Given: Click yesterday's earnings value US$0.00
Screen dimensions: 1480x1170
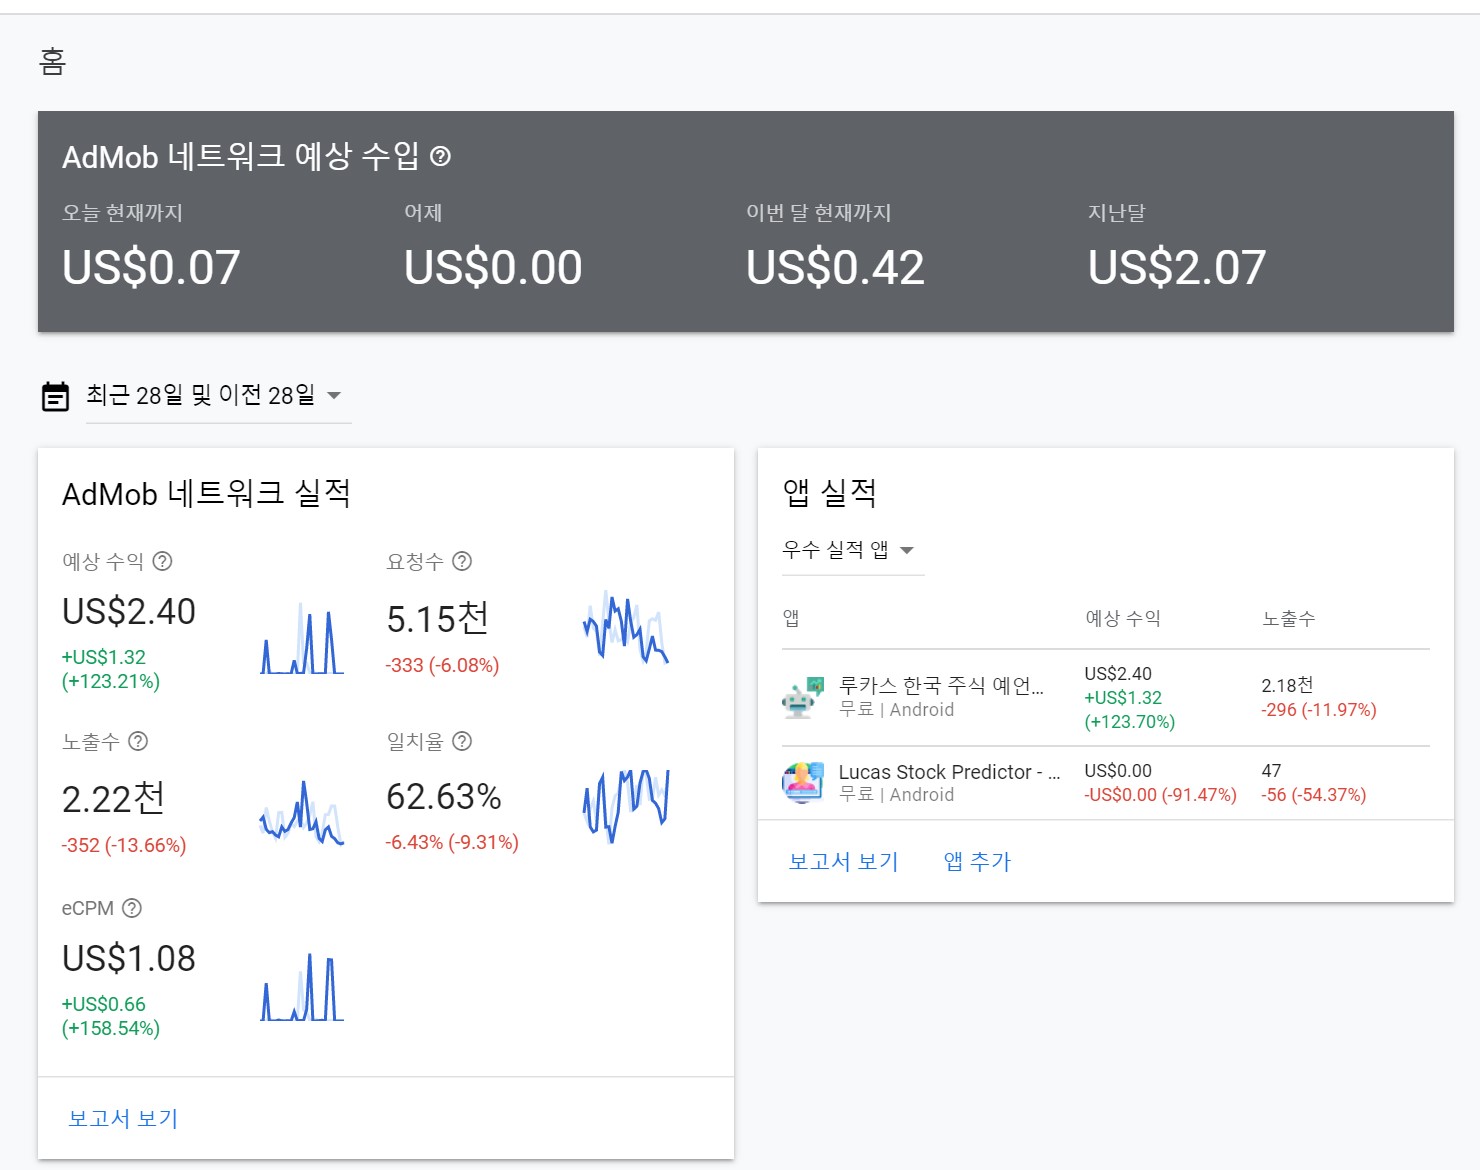Looking at the screenshot, I should pos(493,267).
